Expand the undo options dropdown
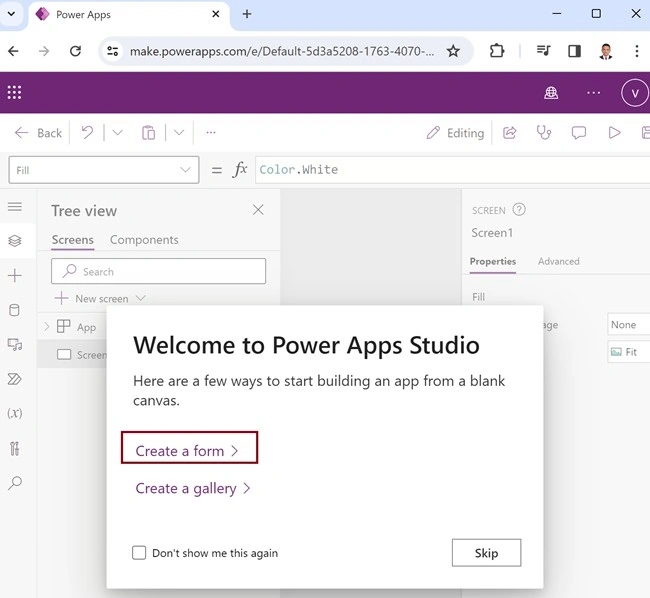Viewport: 650px width, 598px height. pos(118,133)
